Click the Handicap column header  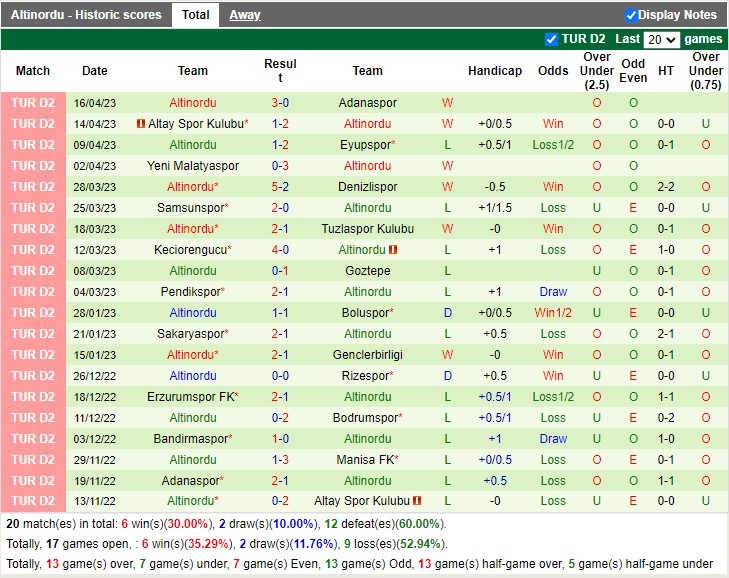click(x=495, y=71)
